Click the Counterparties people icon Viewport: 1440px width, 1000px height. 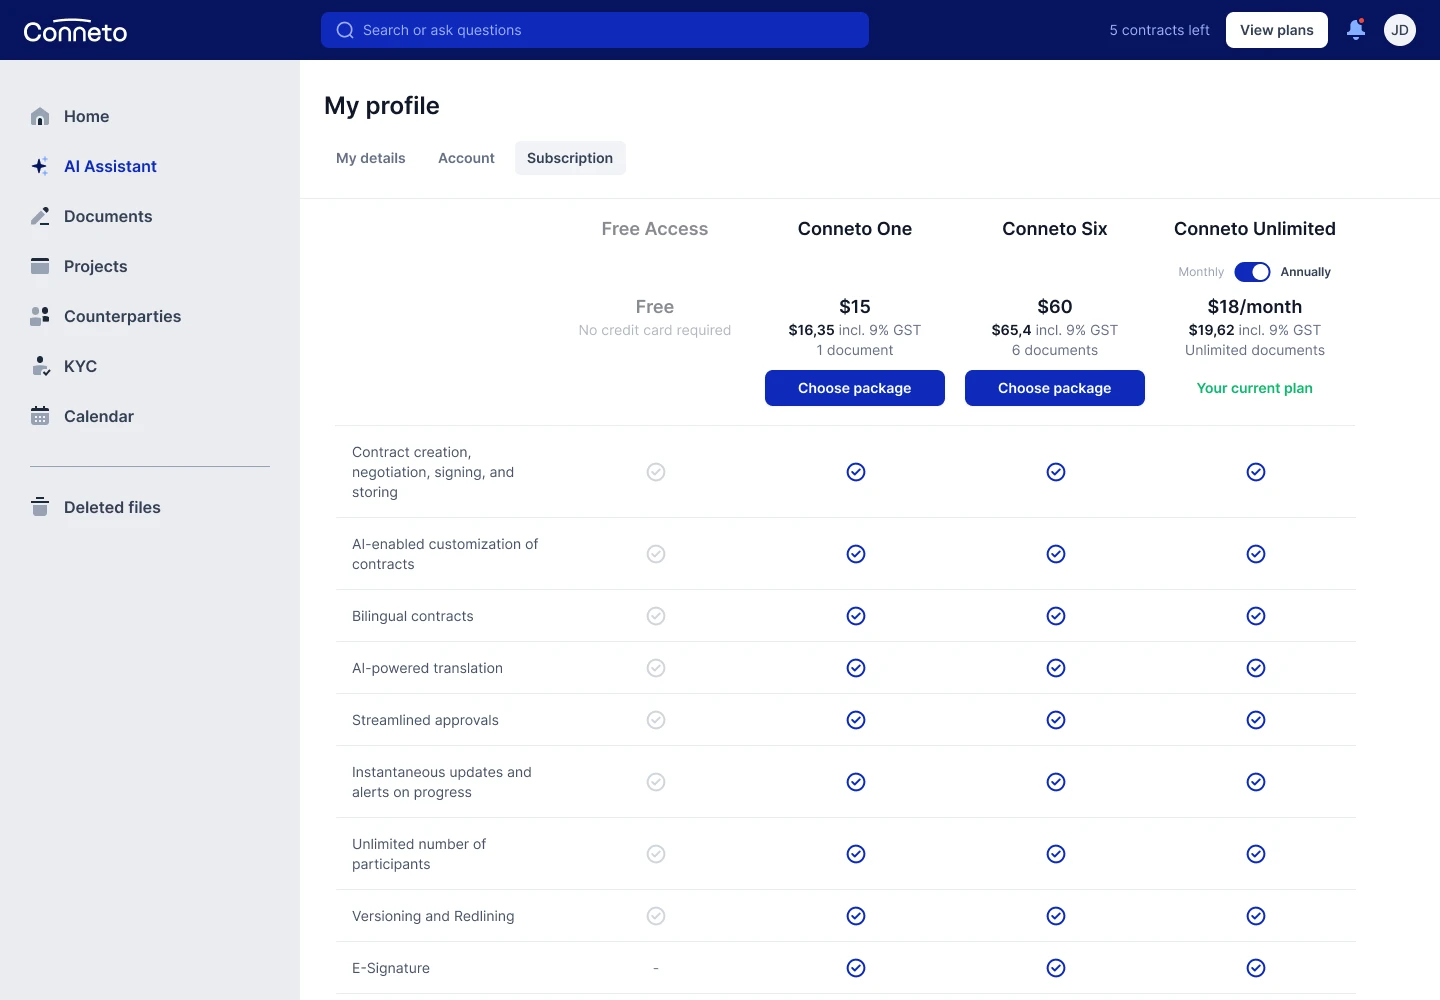40,316
